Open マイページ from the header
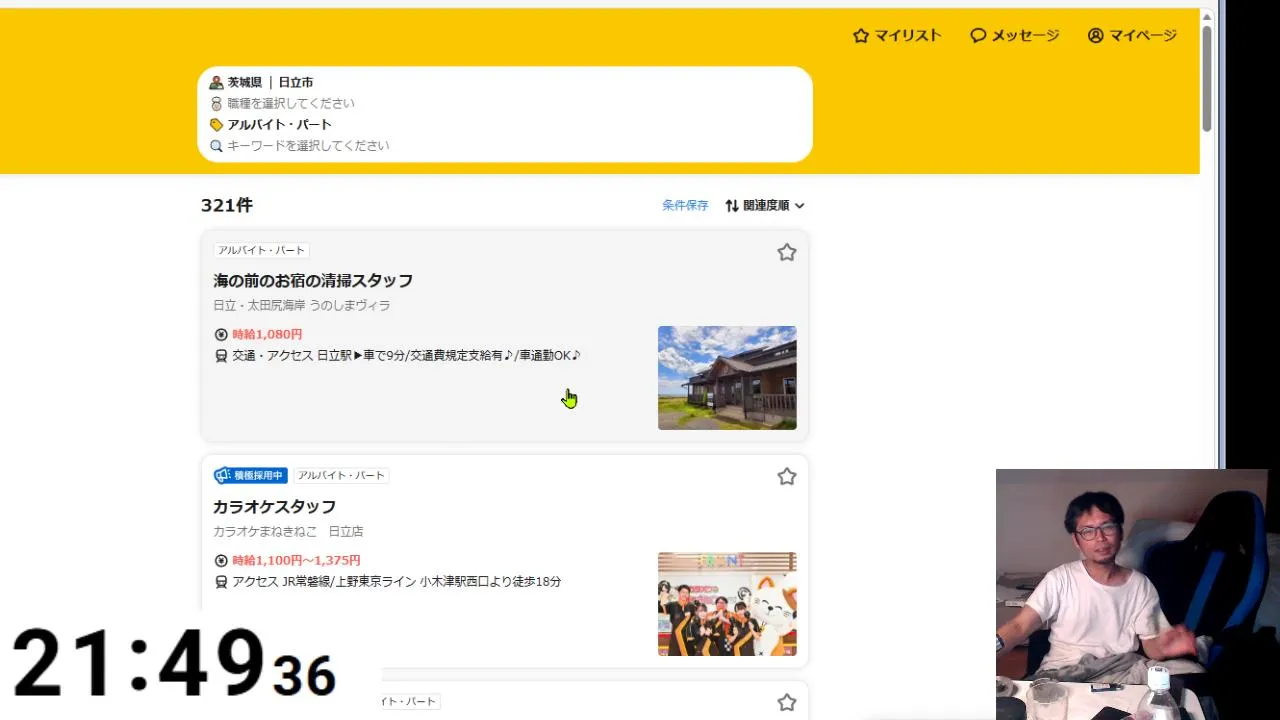This screenshot has width=1280, height=720. point(1132,35)
